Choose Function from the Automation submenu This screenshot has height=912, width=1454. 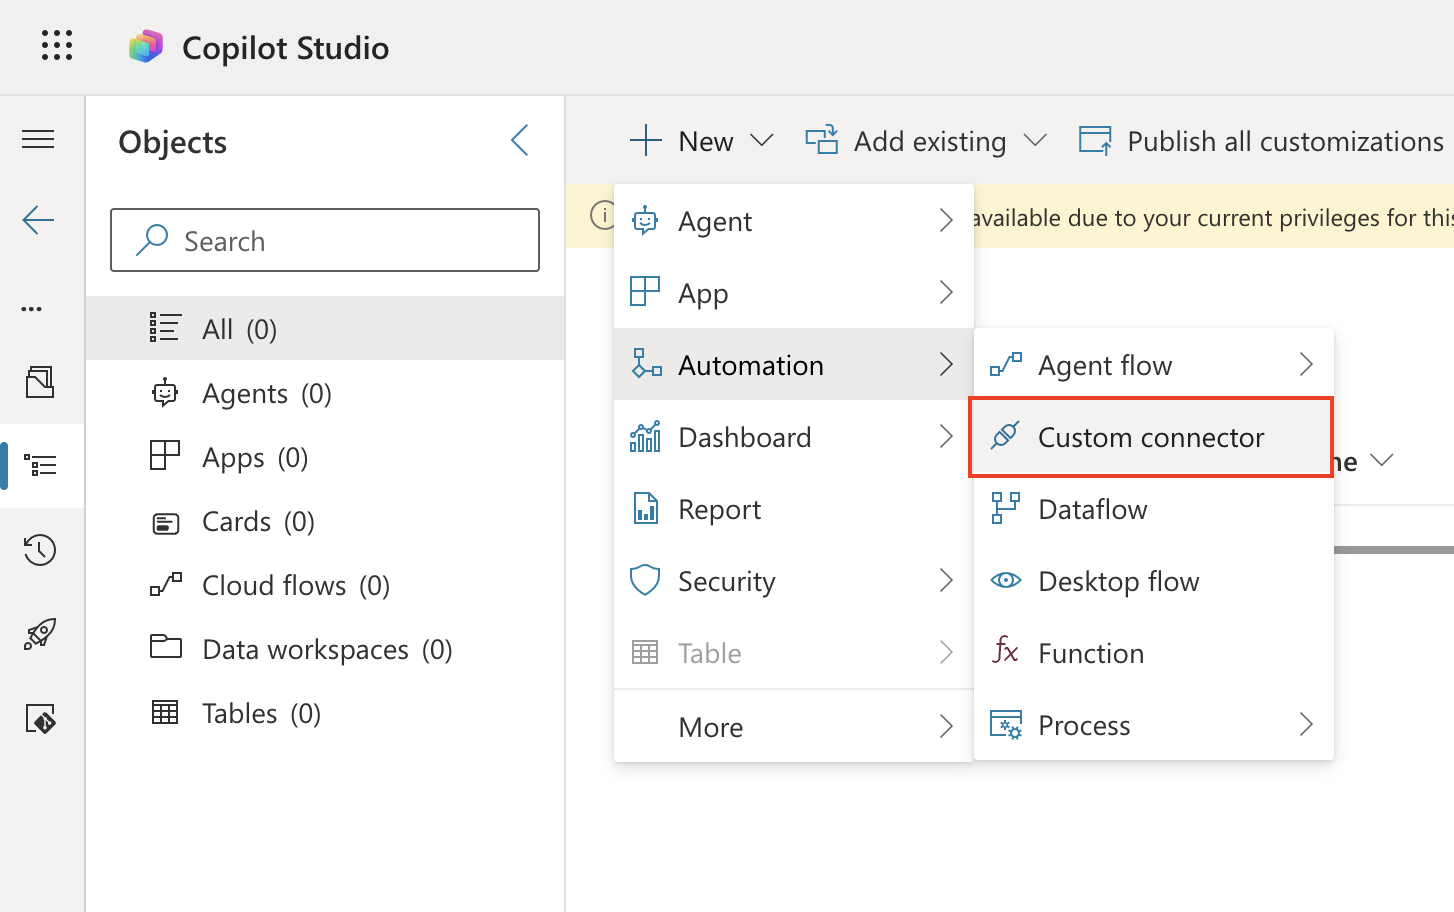pyautogui.click(x=1154, y=653)
